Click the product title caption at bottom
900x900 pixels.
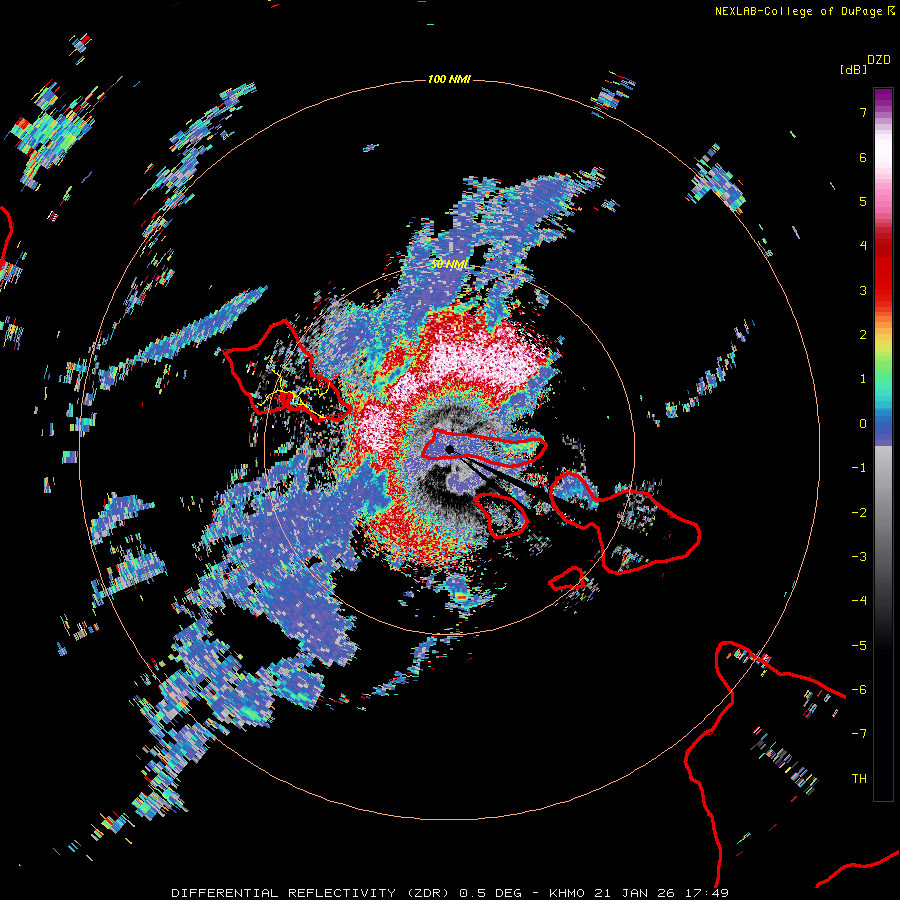449,893
